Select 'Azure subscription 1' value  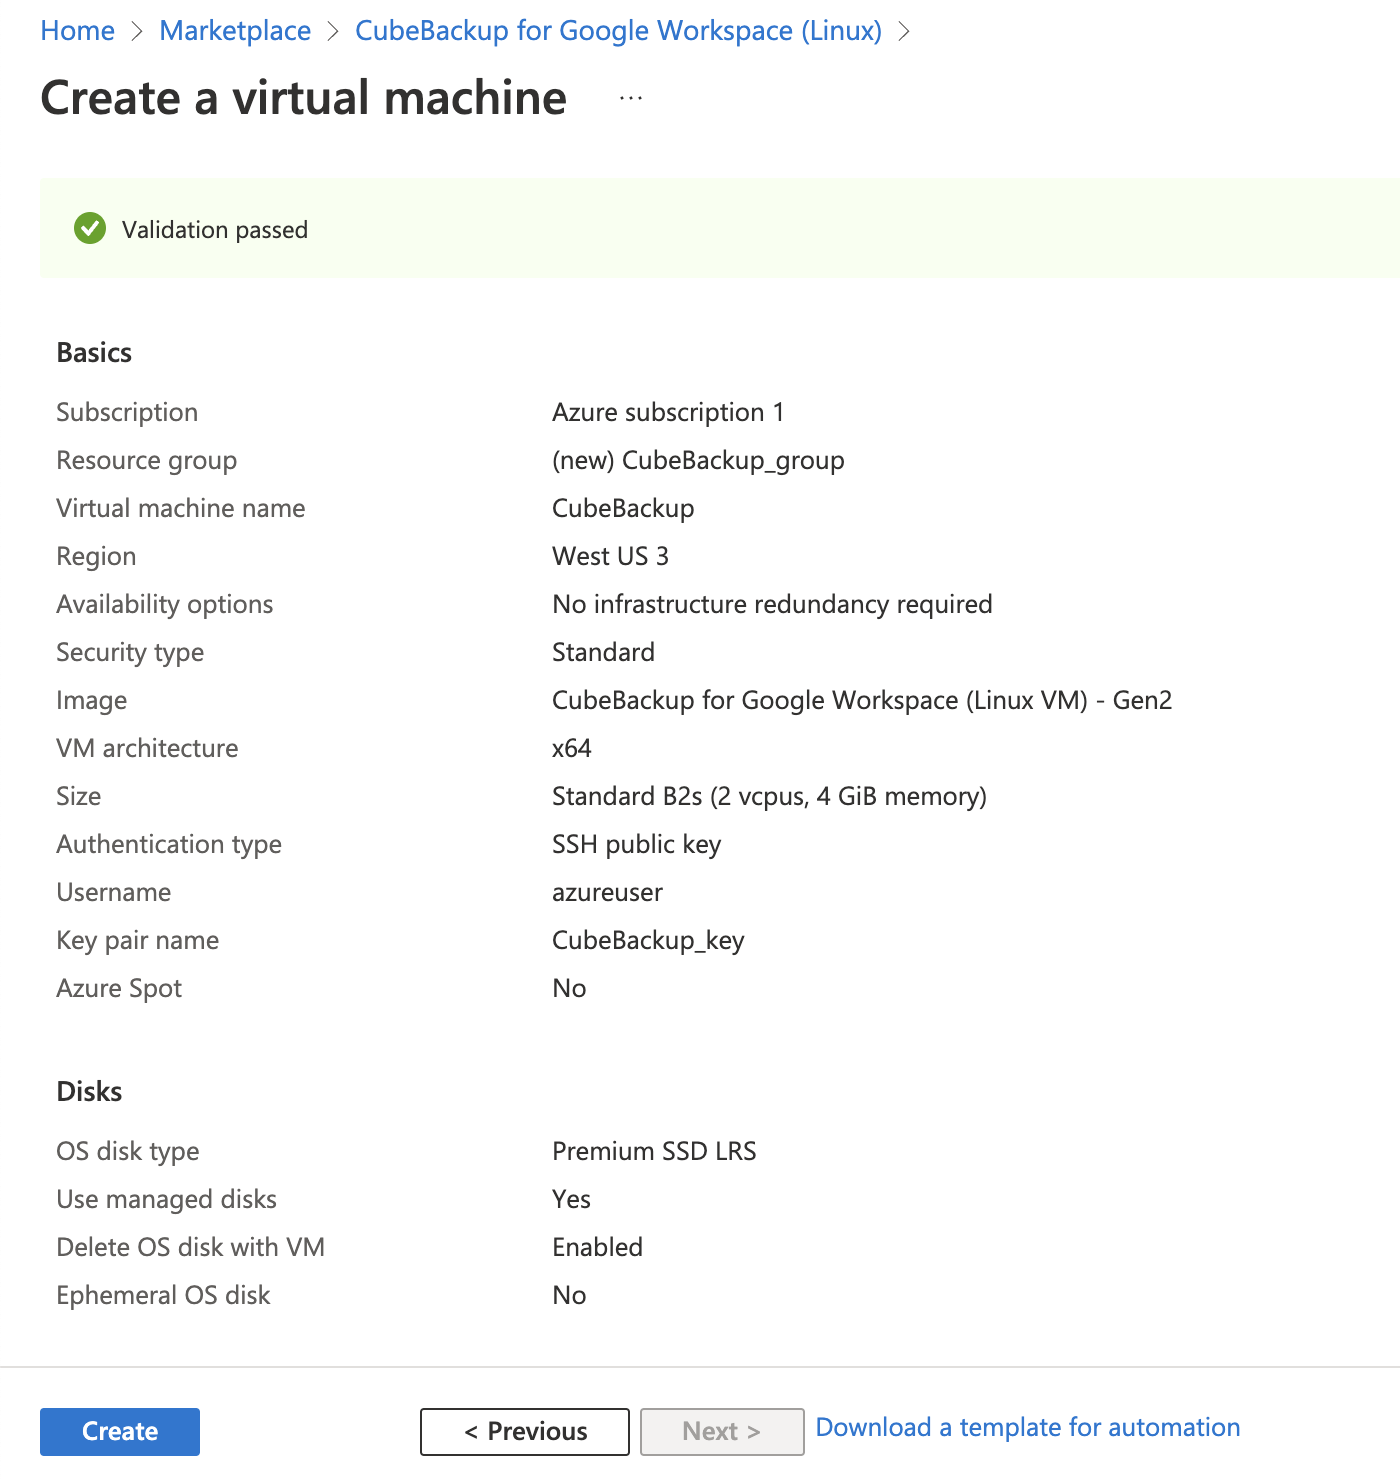(x=668, y=412)
